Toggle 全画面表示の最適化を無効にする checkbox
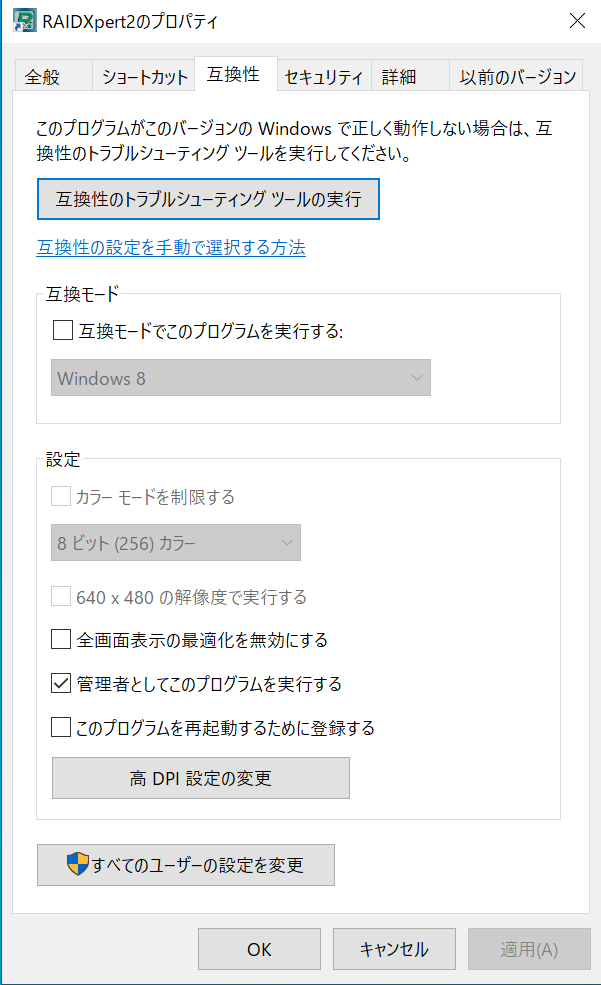 62,639
